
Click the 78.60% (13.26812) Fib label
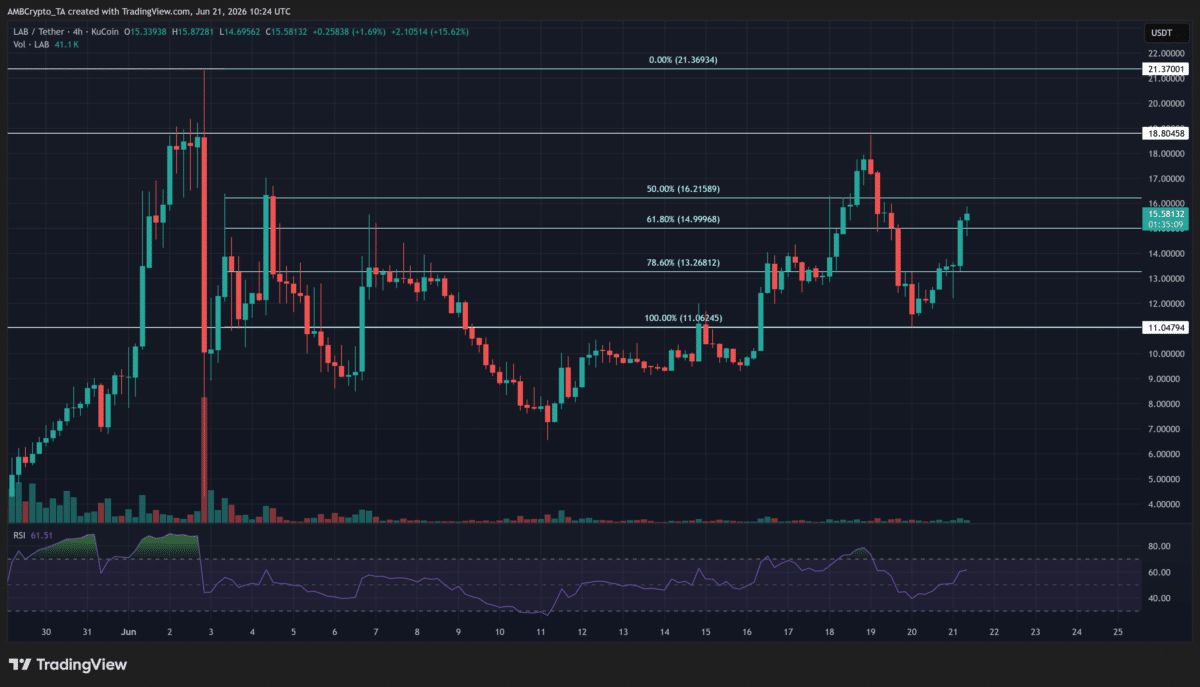click(x=684, y=263)
